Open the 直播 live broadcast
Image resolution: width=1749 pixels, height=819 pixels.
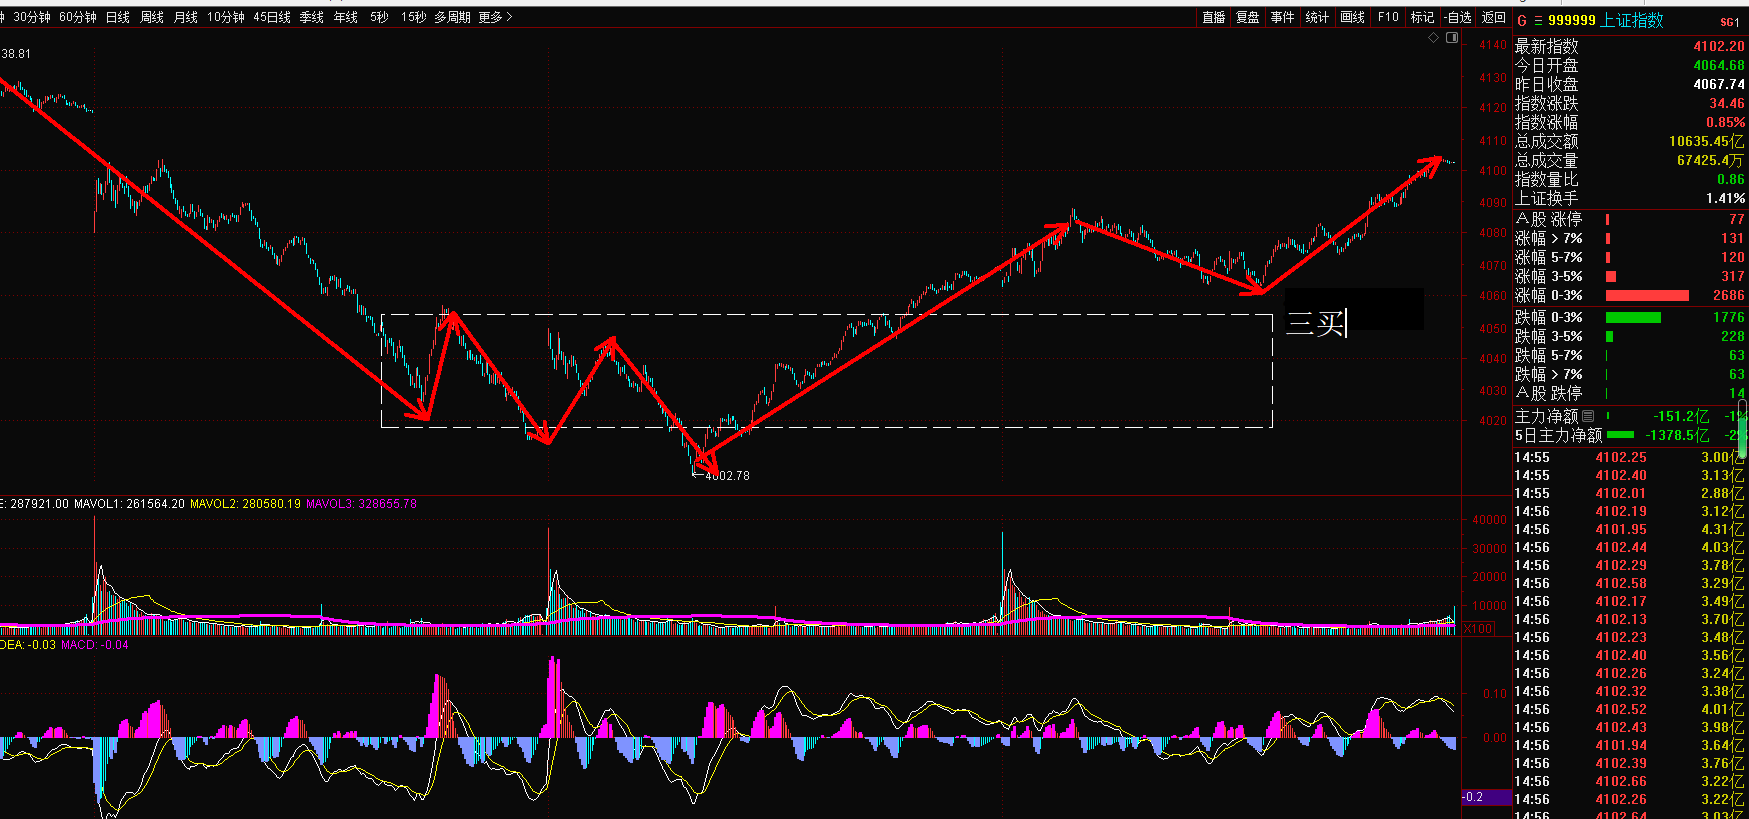(x=1213, y=17)
